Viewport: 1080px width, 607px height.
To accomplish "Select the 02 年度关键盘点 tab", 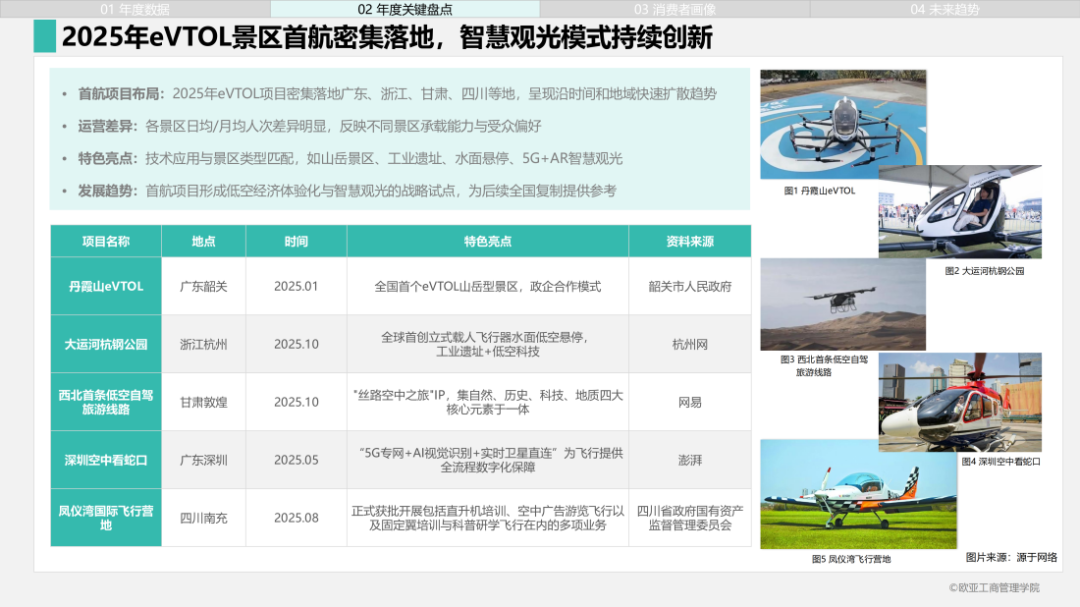I will (405, 9).
